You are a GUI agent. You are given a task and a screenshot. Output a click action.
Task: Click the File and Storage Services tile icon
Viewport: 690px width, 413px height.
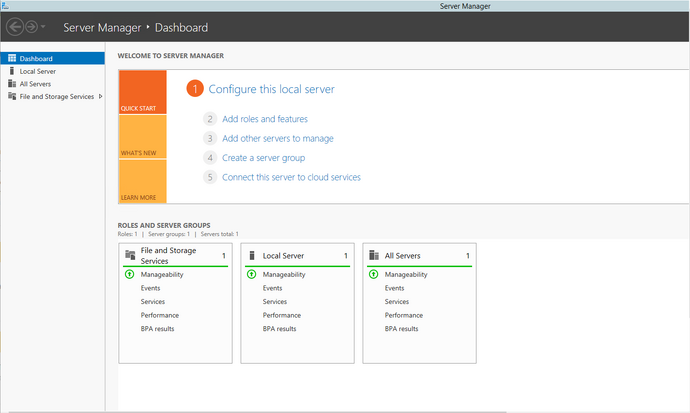pos(130,255)
